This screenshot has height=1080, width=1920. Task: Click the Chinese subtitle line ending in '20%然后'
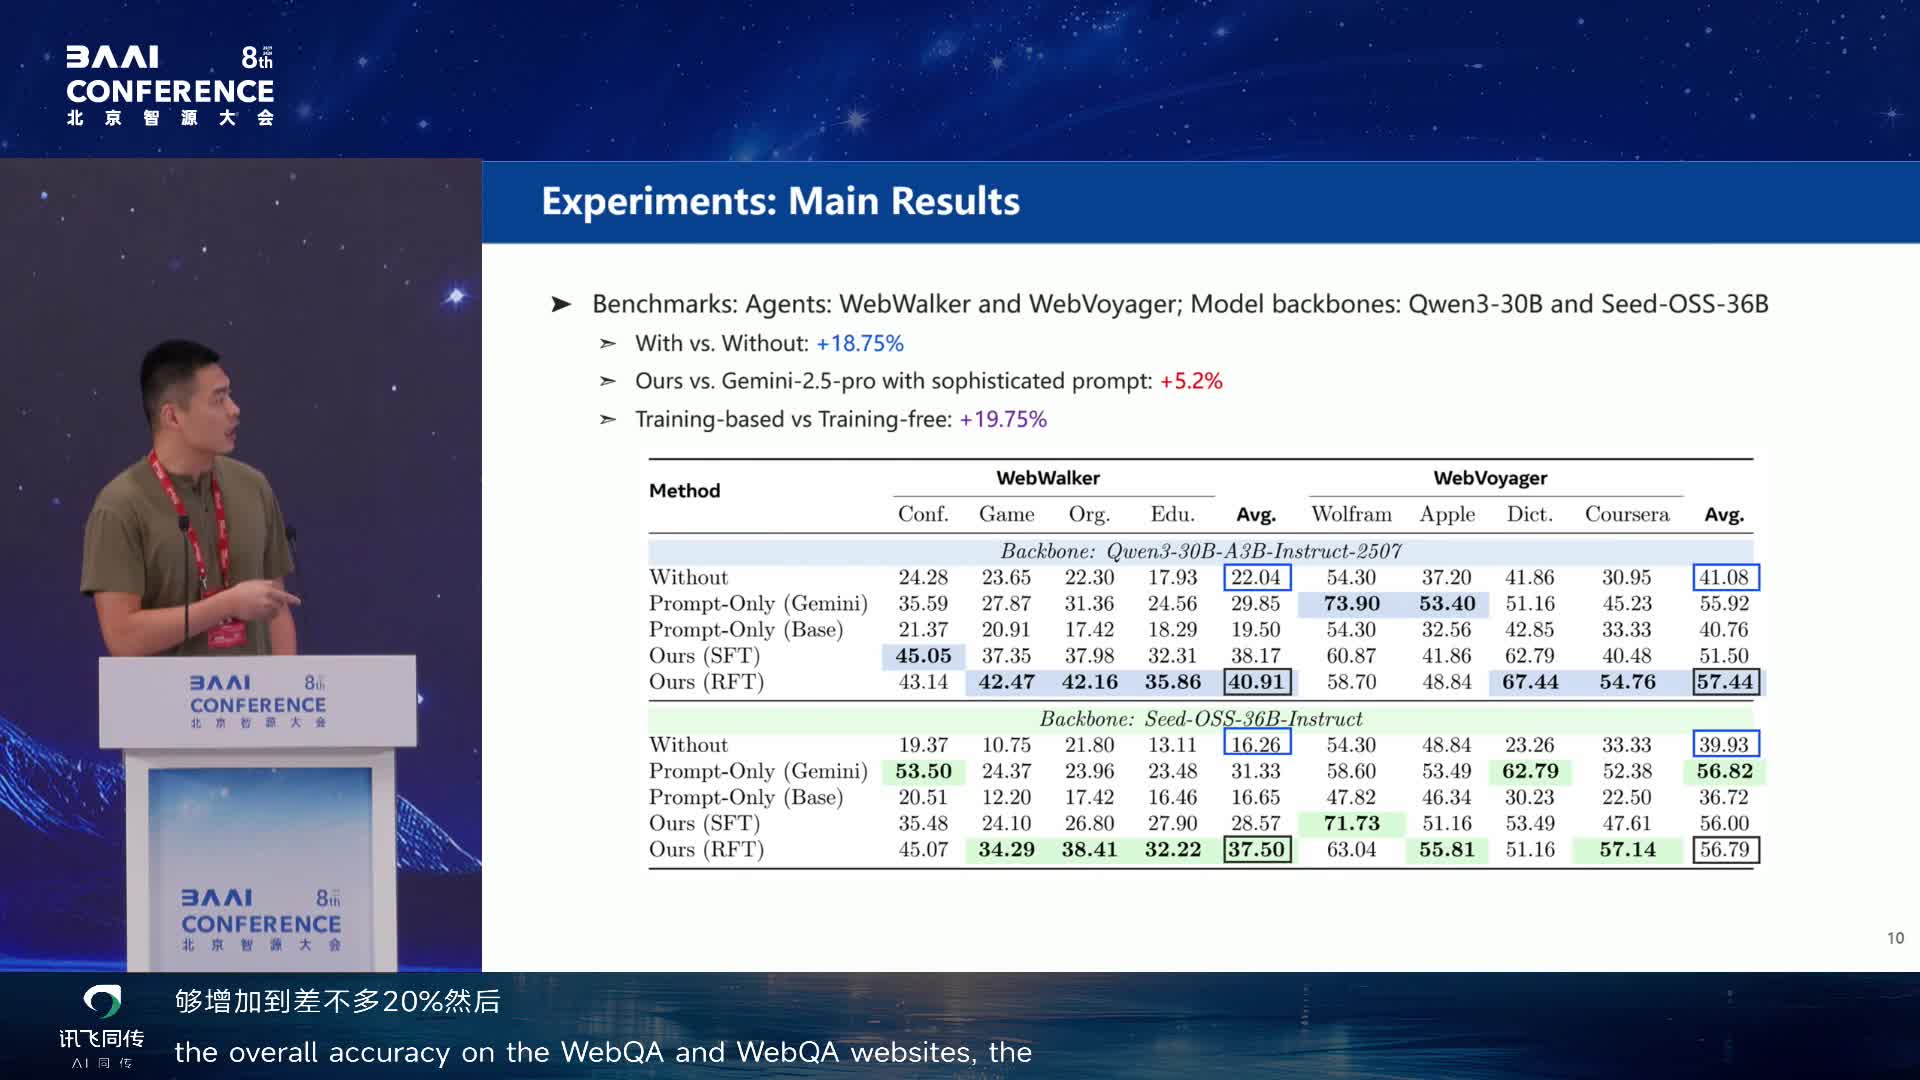click(338, 1001)
